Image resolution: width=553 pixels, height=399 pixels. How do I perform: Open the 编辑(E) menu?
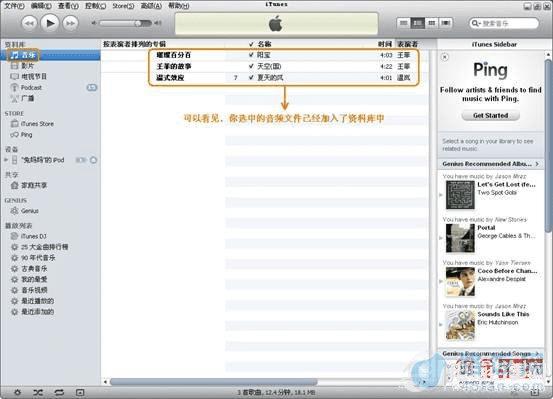click(x=41, y=6)
